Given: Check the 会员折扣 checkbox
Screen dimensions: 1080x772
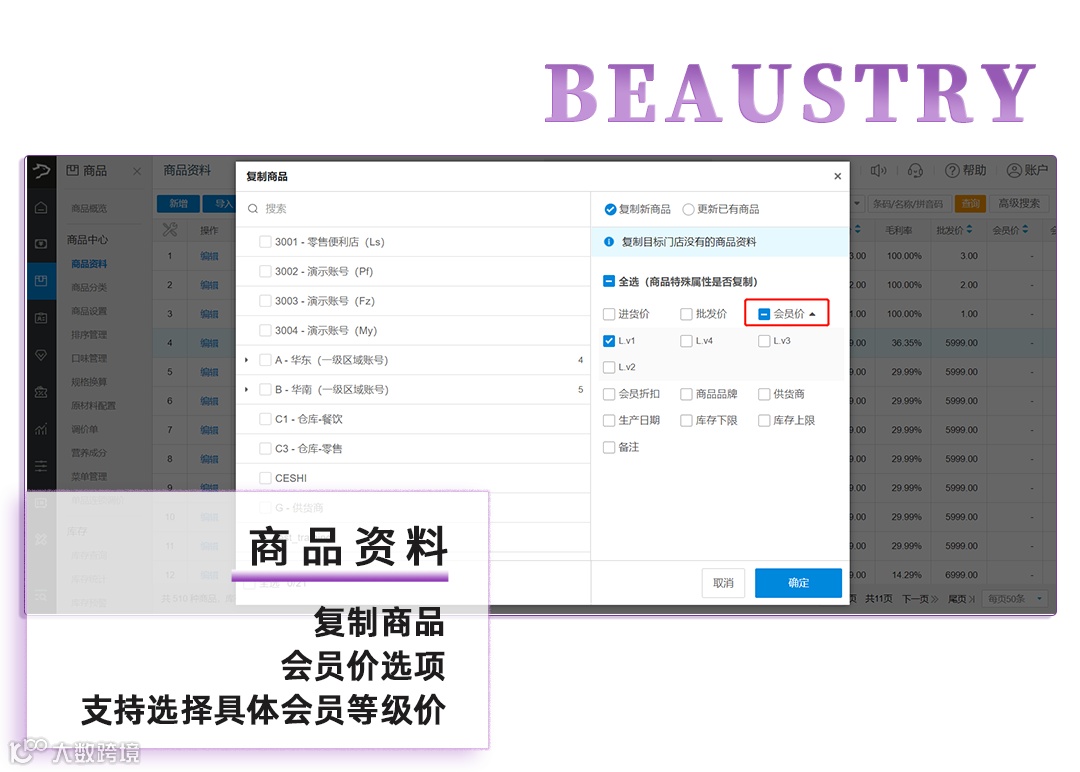Looking at the screenshot, I should click(x=609, y=394).
